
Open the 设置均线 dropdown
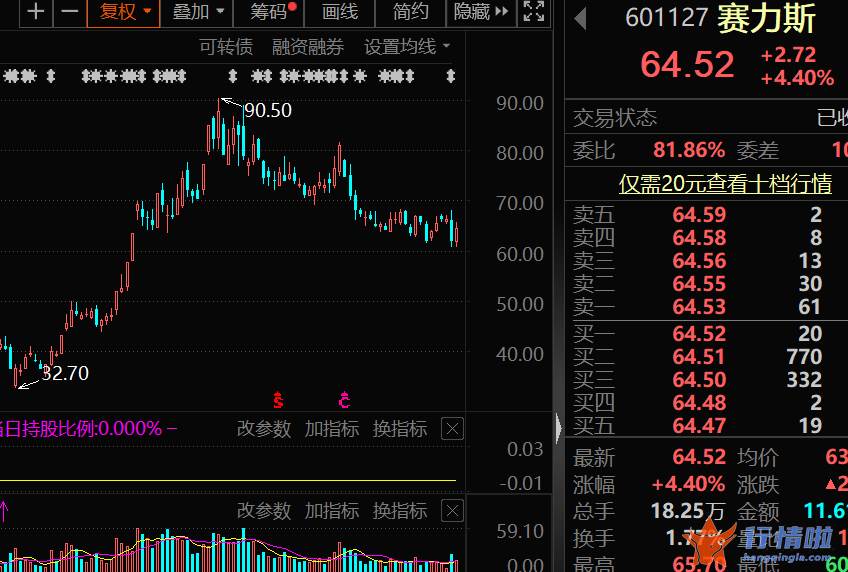coord(407,47)
